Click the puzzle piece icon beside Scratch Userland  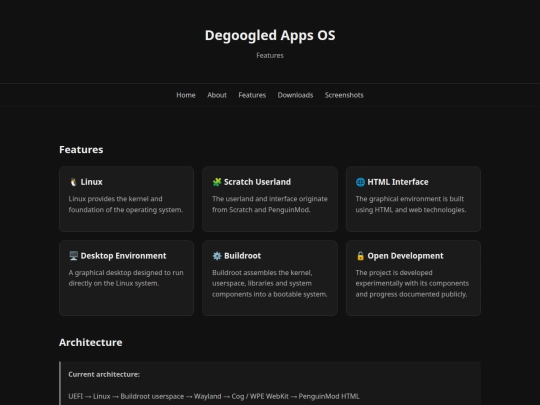click(217, 182)
